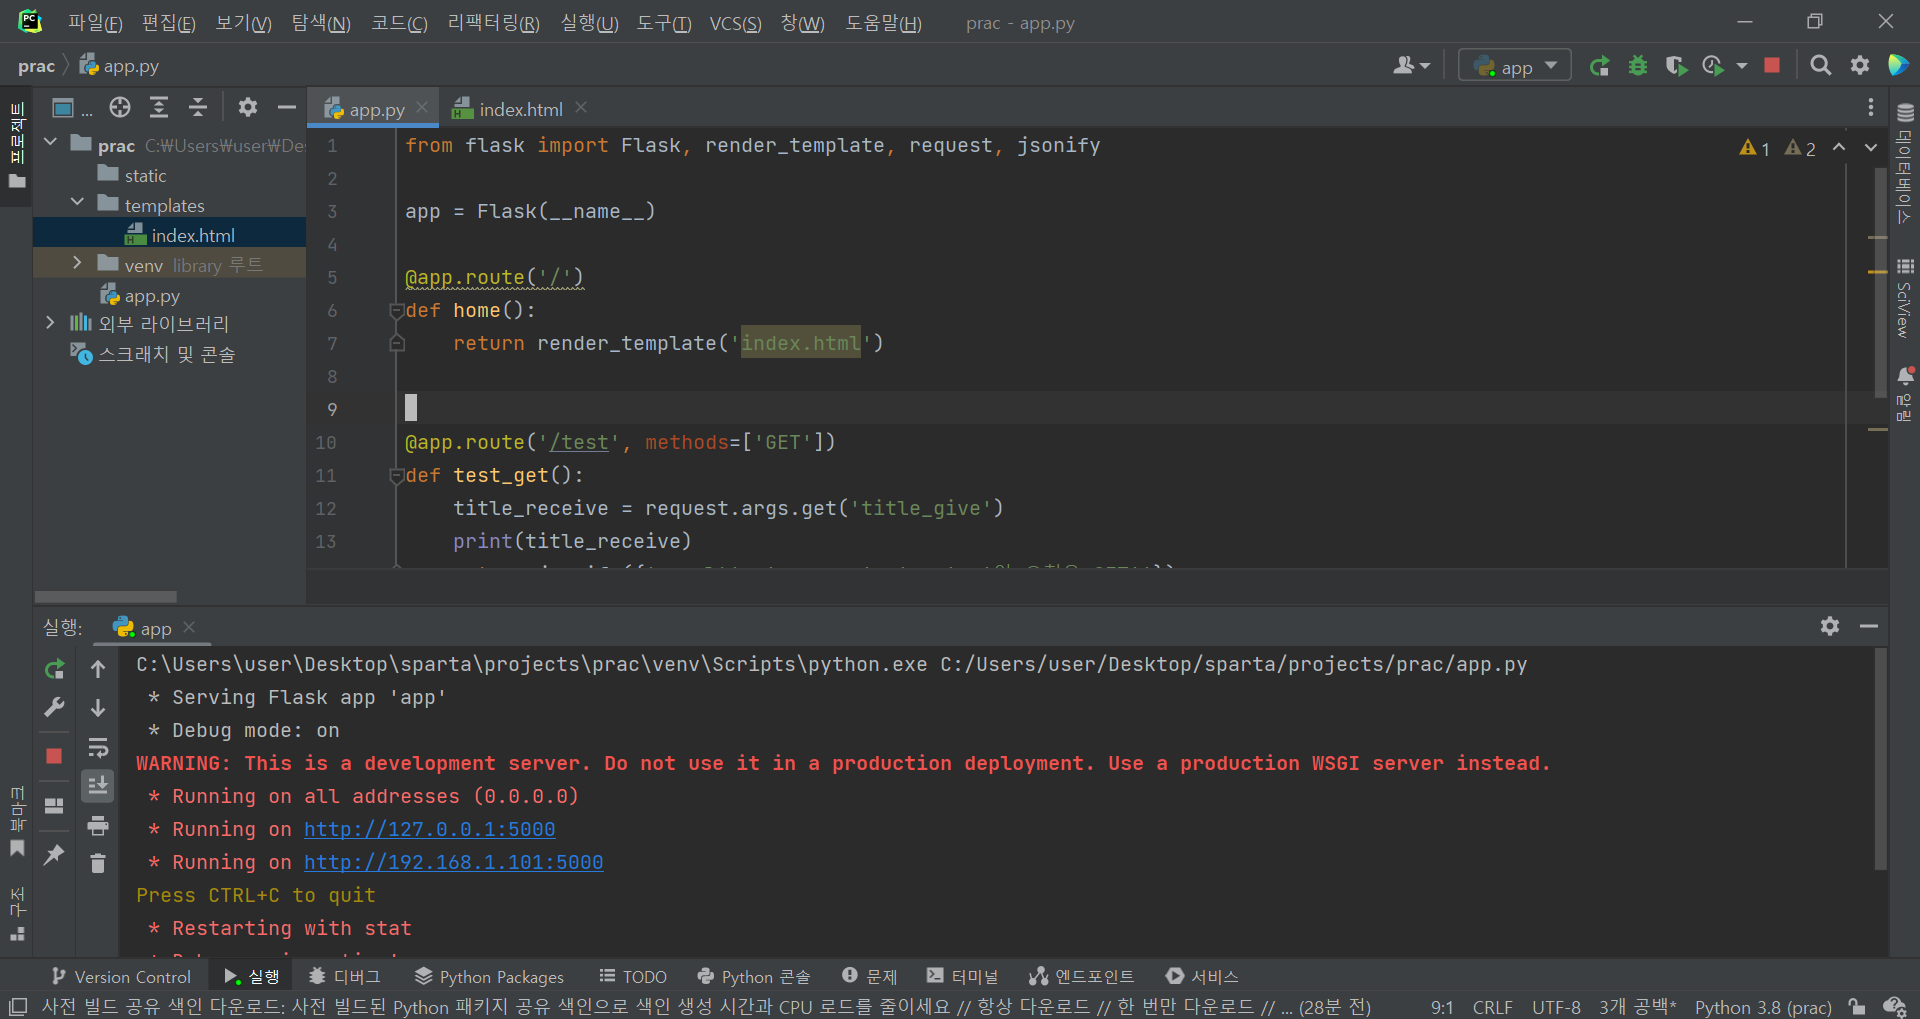Viewport: 1920px width, 1019px height.
Task: Collapse all in the project tree toolbar
Action: (x=198, y=107)
